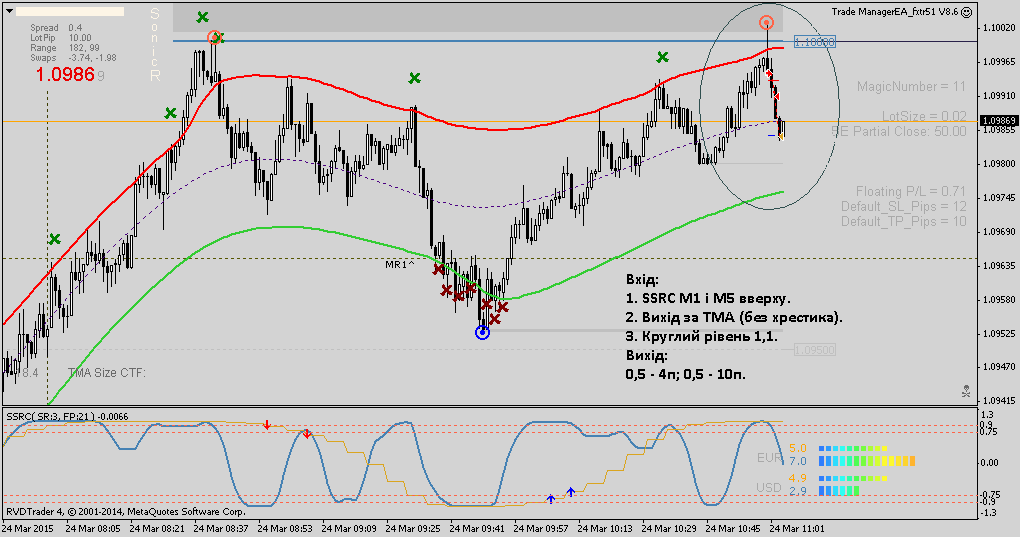
Task: Click the orange trade arrow at the last candle
Action: 781,137
